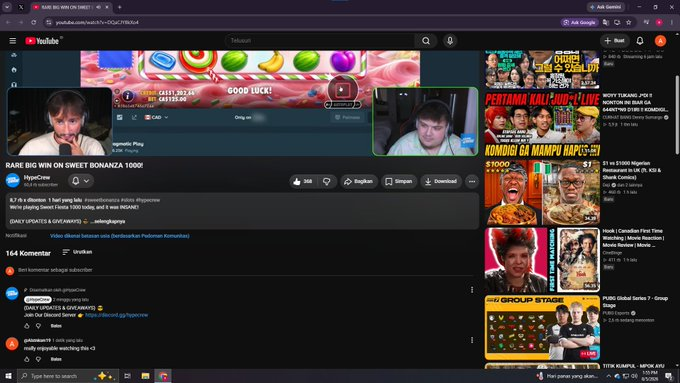Viewport: 680px width, 383px height.
Task: Click video title 'RARE BIG WIN ON SWEET BONANZA 1000!'
Action: click(74, 165)
